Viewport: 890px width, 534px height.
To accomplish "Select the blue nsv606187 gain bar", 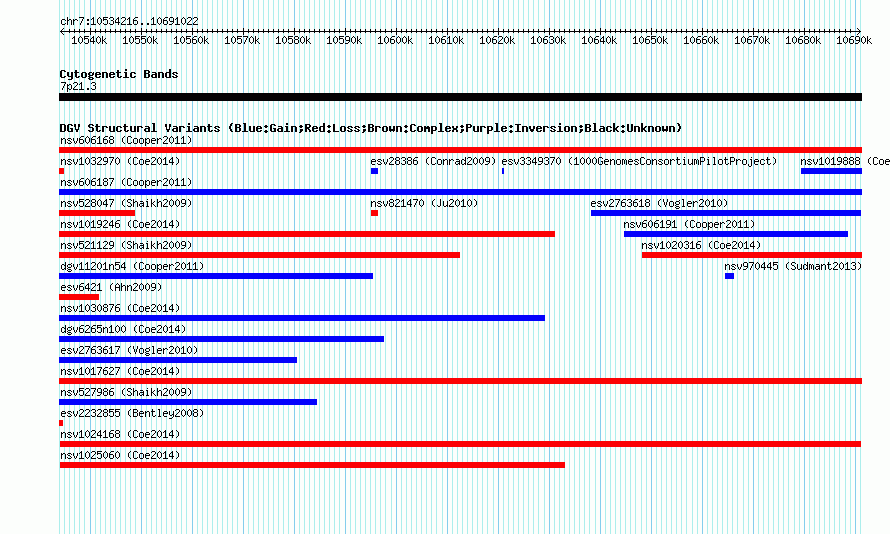I will click(x=460, y=192).
